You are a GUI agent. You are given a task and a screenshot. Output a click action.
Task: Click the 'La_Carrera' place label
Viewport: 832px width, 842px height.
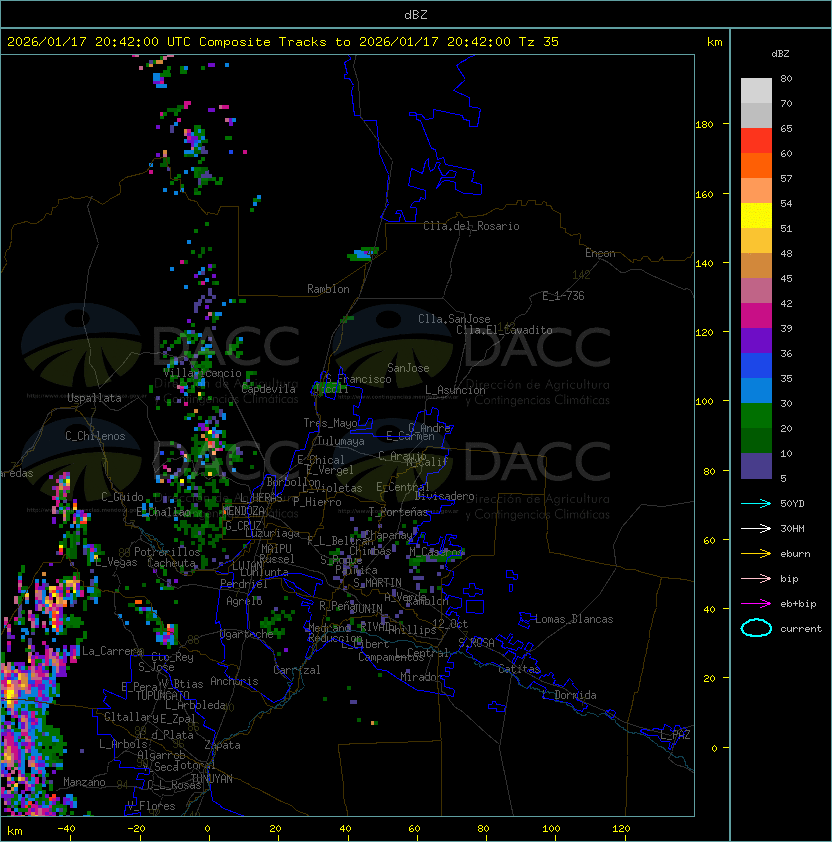point(113,651)
